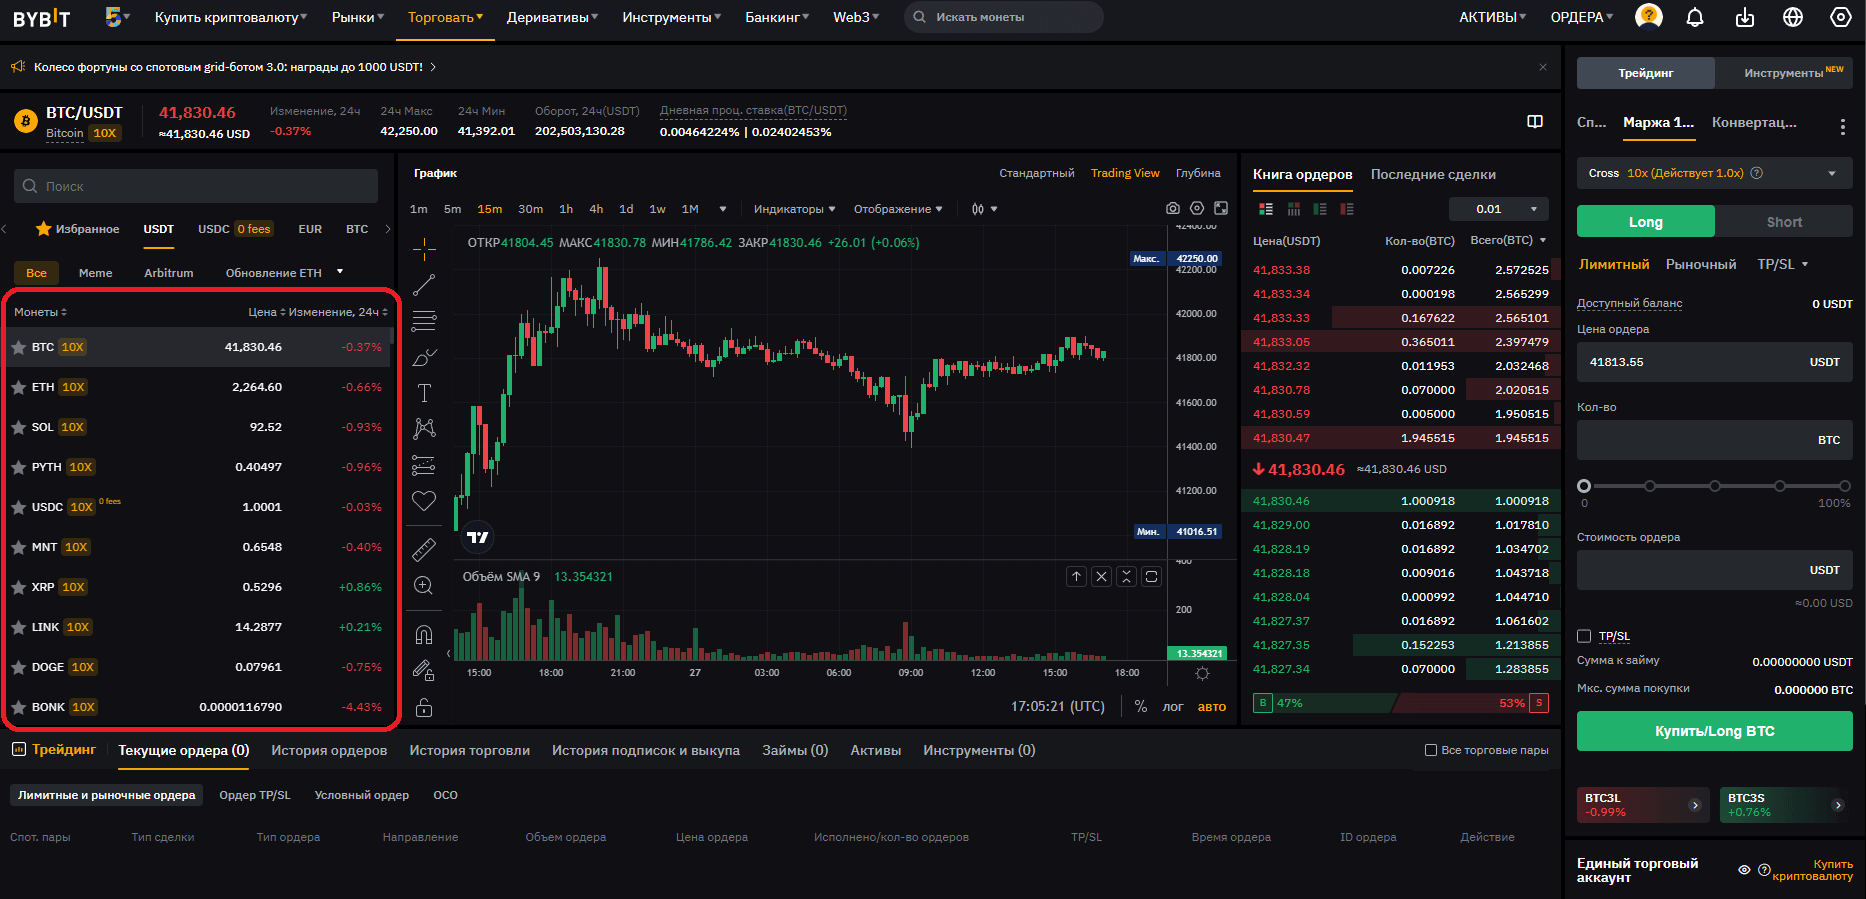Click the zoom-in magnifier on chart
The width and height of the screenshot is (1866, 899).
tap(424, 586)
